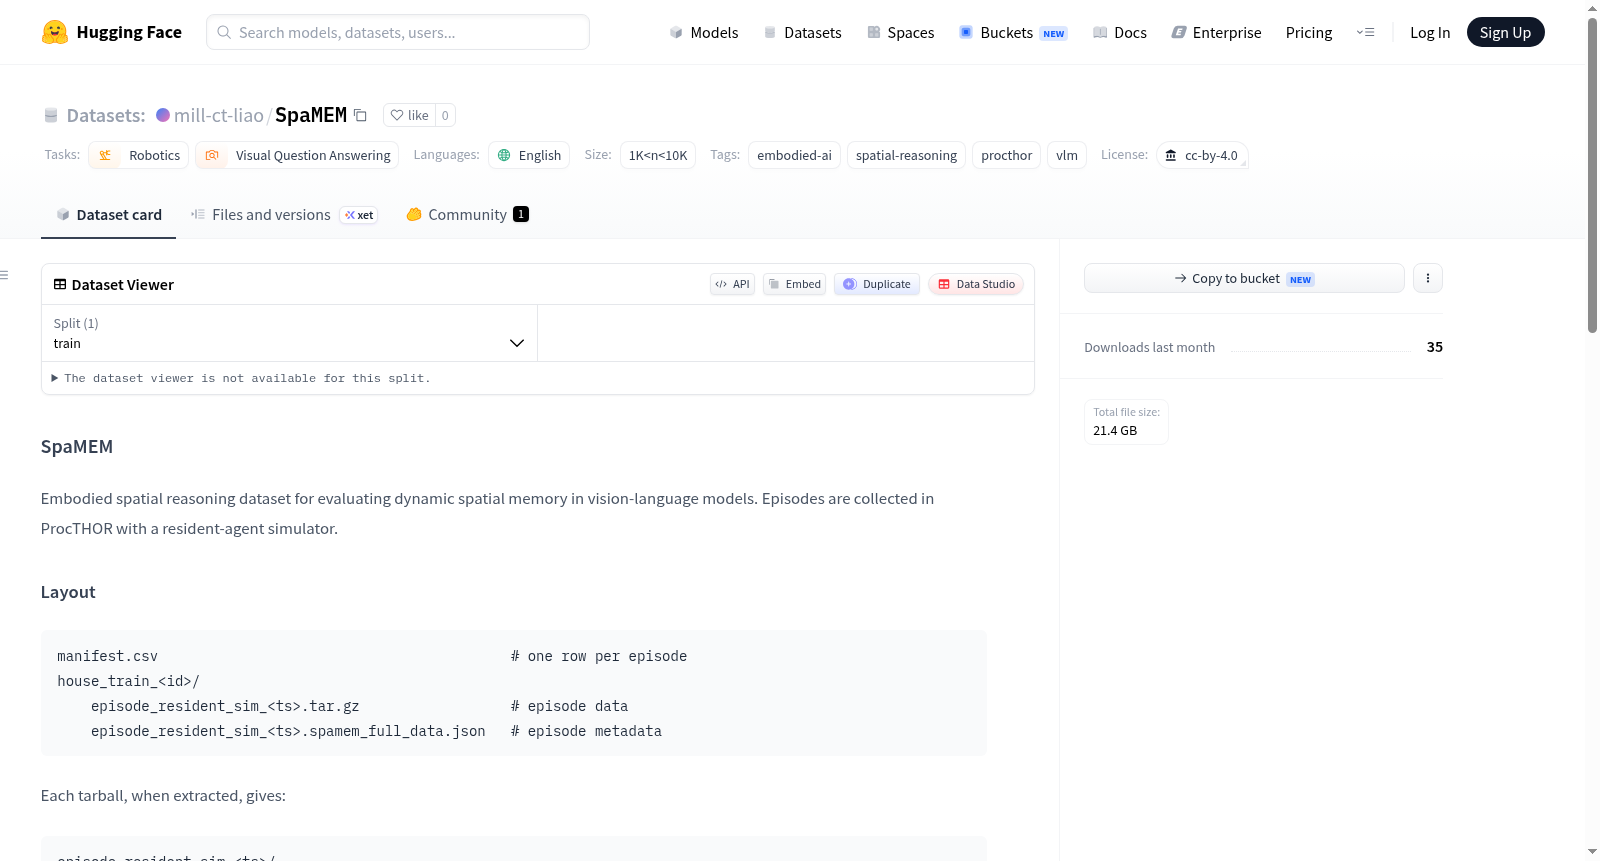Click the spatial-reasoning tag
Viewport: 1600px width, 861px height.
(x=906, y=155)
